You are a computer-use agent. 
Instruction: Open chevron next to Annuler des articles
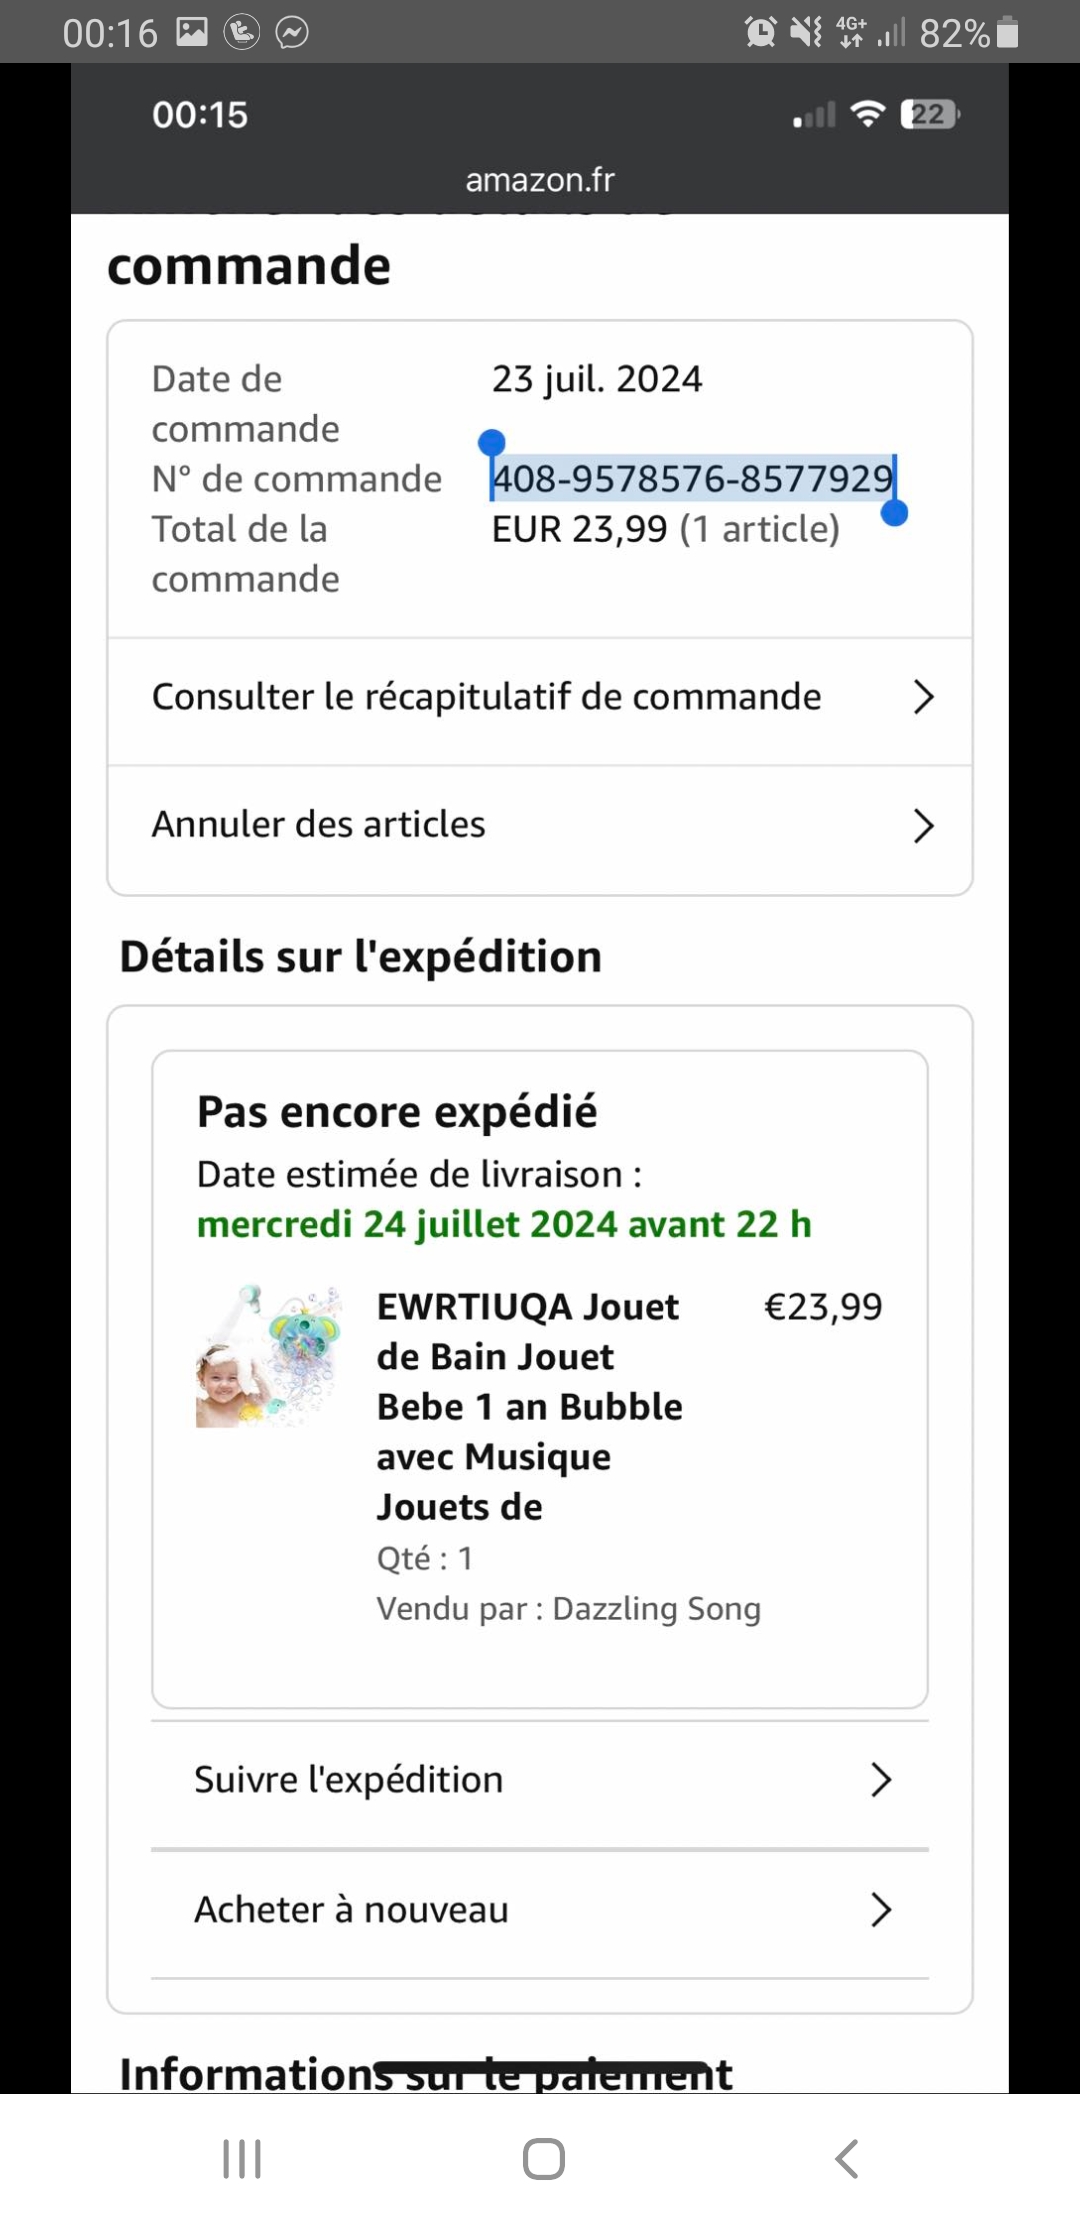pos(923,826)
